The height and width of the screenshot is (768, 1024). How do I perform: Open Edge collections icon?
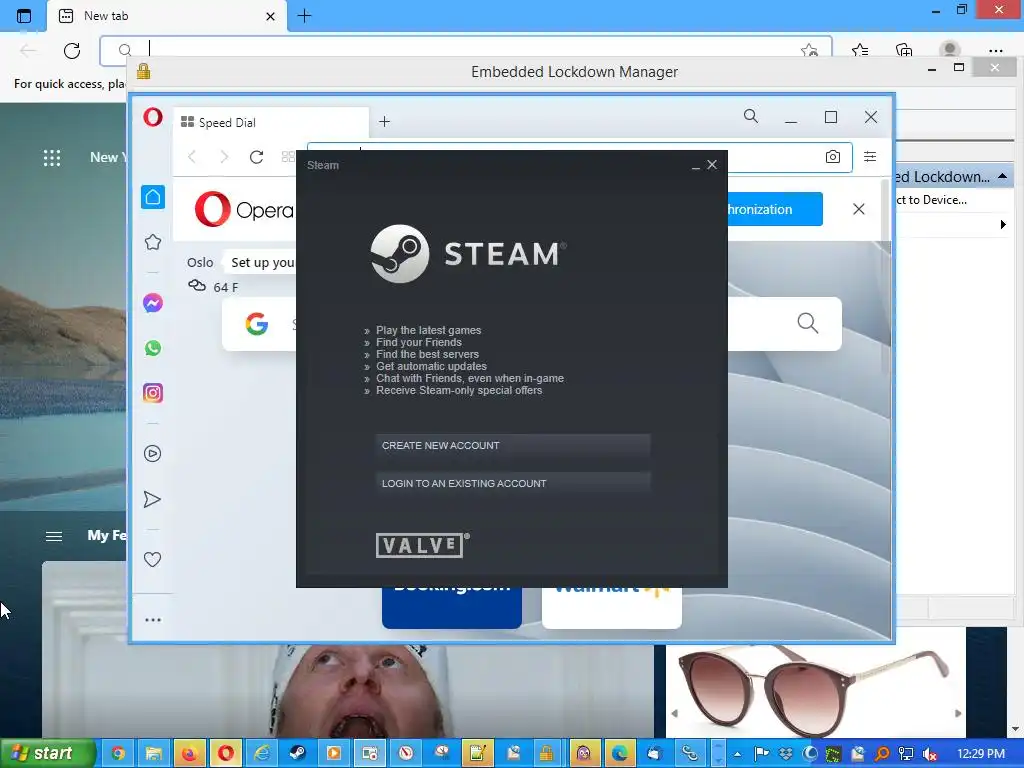904,50
